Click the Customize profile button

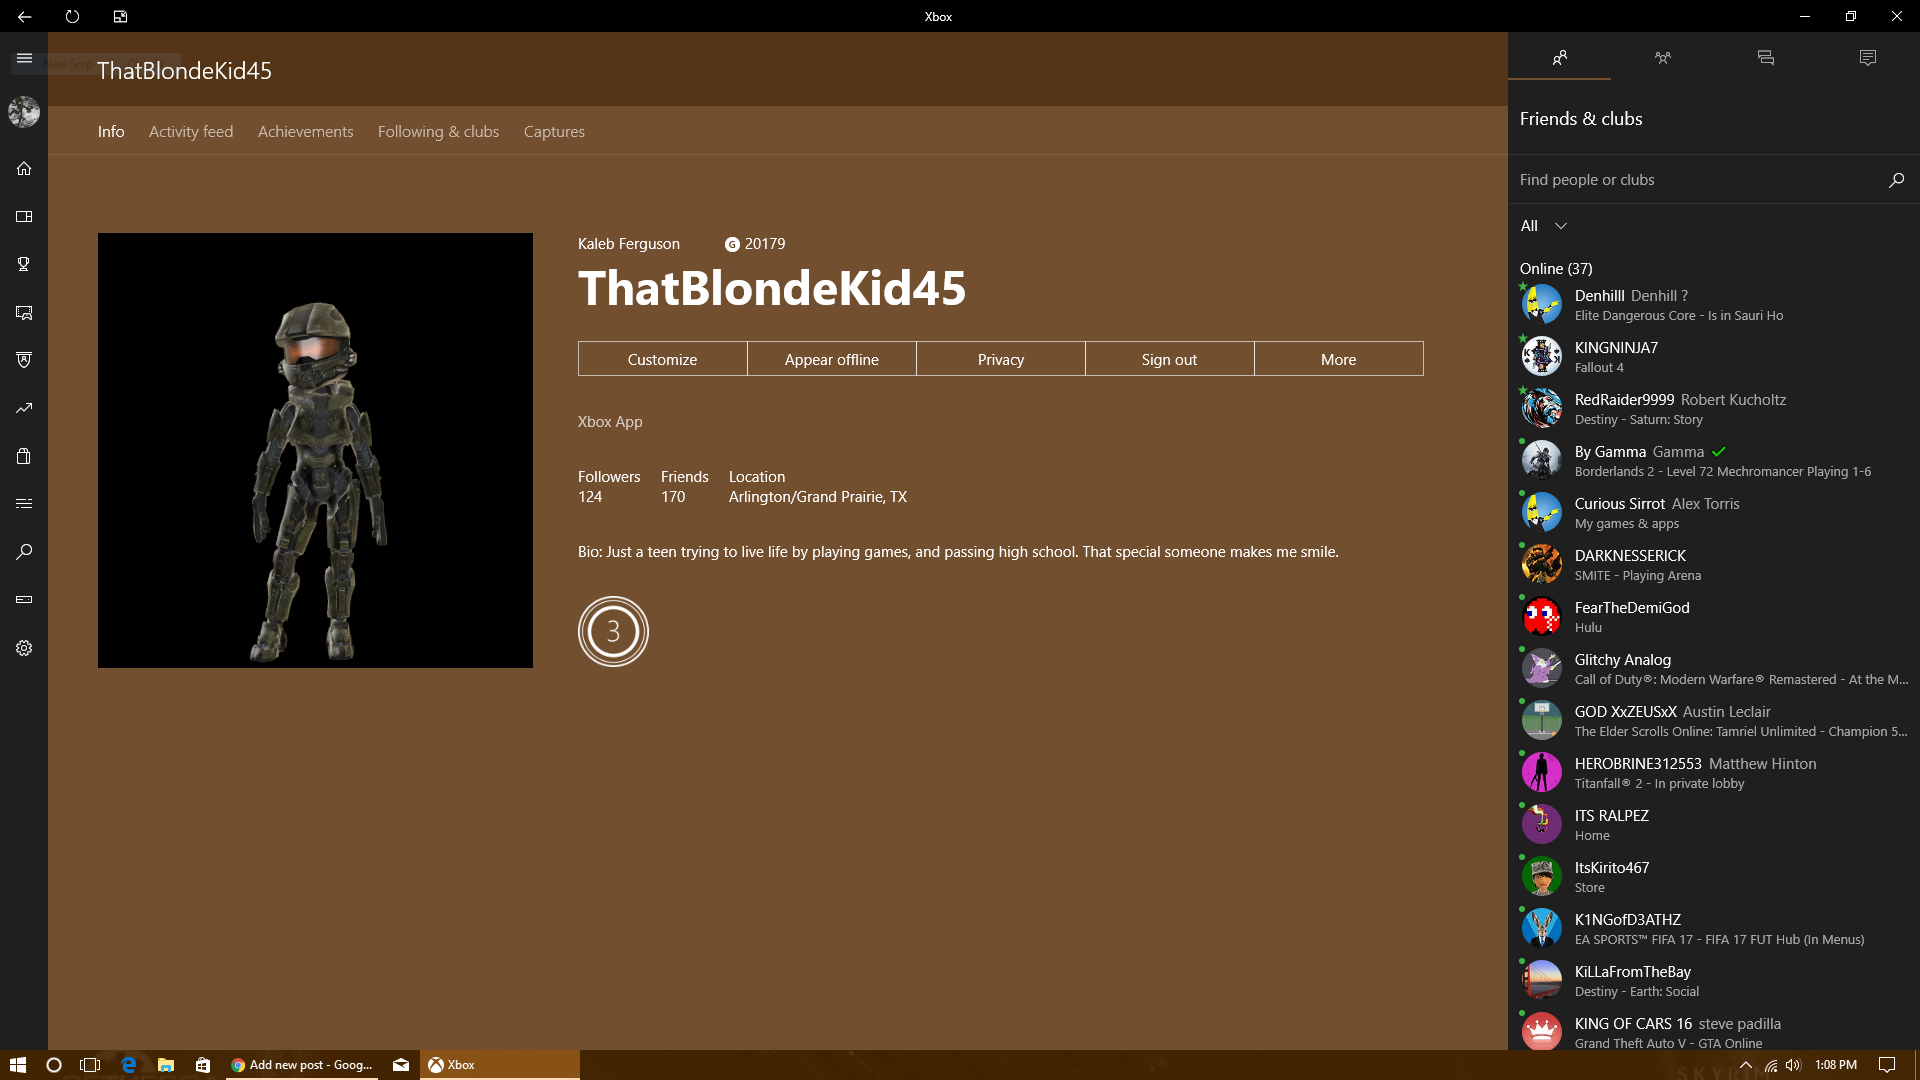(662, 359)
